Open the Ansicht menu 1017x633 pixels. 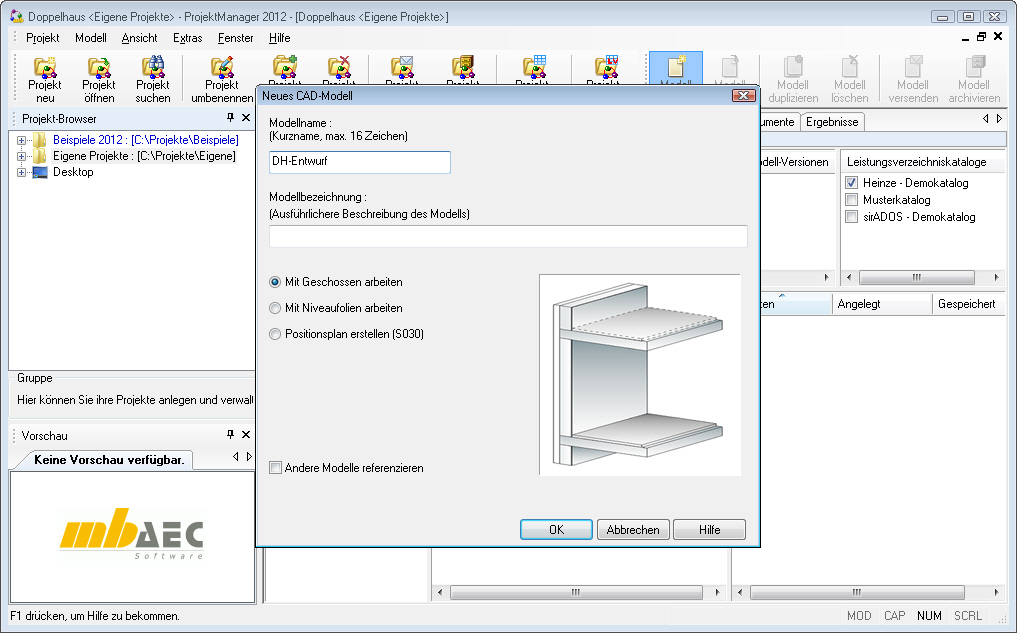[139, 38]
